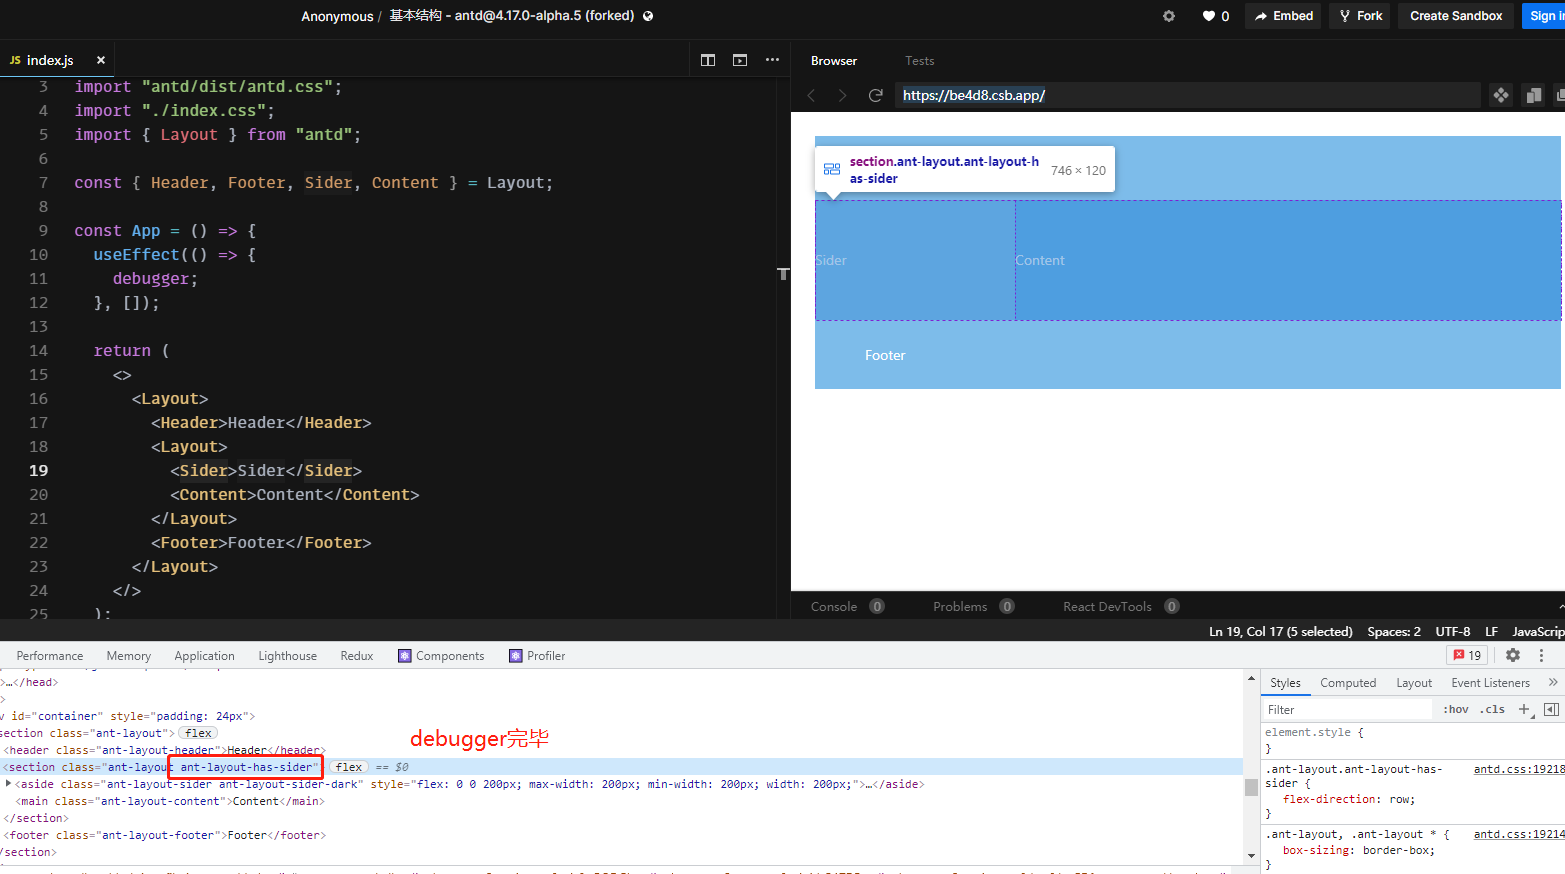The height and width of the screenshot is (874, 1565).
Task: Fork the current sandbox
Action: click(1359, 16)
